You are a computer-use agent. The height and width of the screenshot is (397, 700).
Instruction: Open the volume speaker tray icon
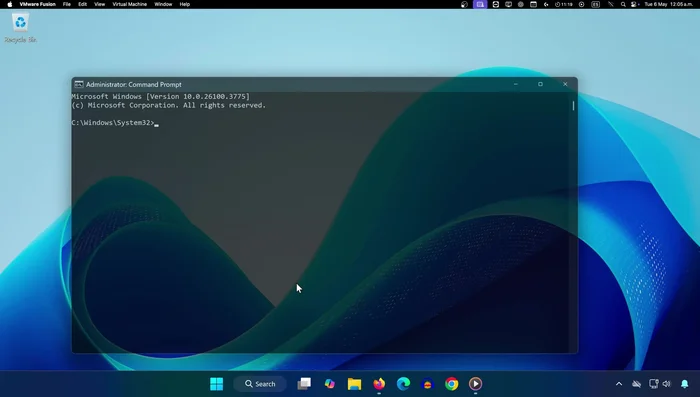pyautogui.click(x=667, y=384)
